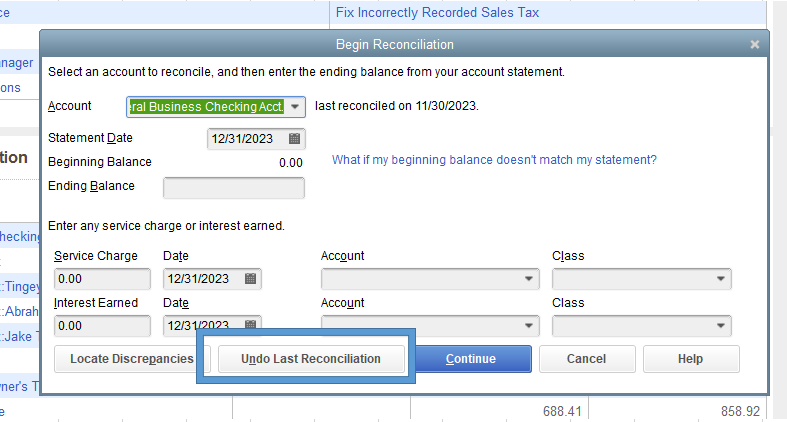Close the Begin Reconciliation dialog
The width and height of the screenshot is (787, 422).
755,44
